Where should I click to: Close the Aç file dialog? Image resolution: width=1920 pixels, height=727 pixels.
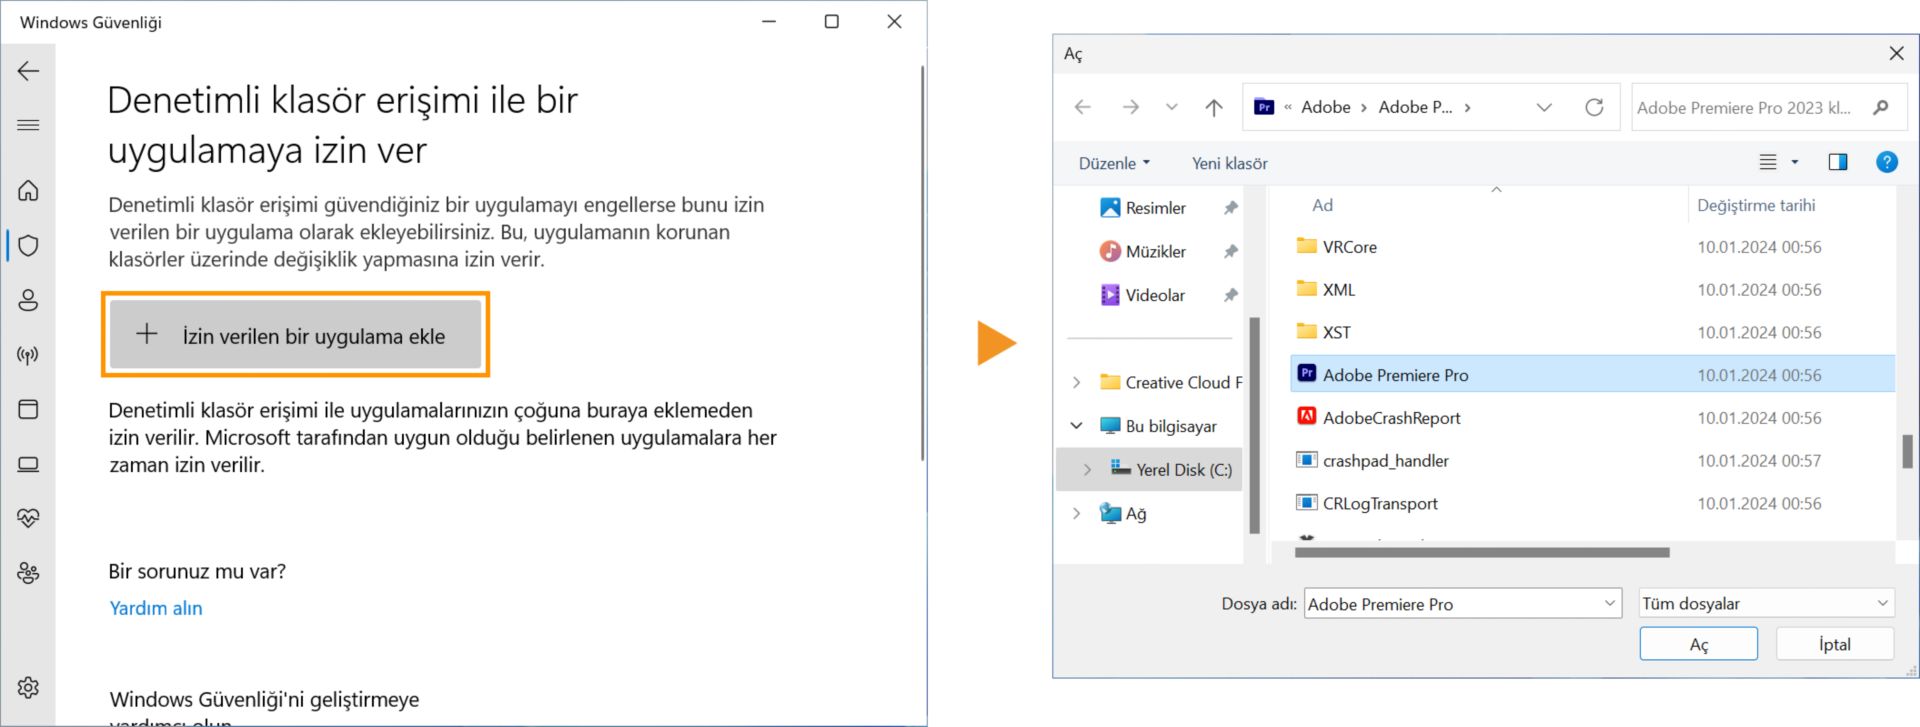pyautogui.click(x=1896, y=53)
